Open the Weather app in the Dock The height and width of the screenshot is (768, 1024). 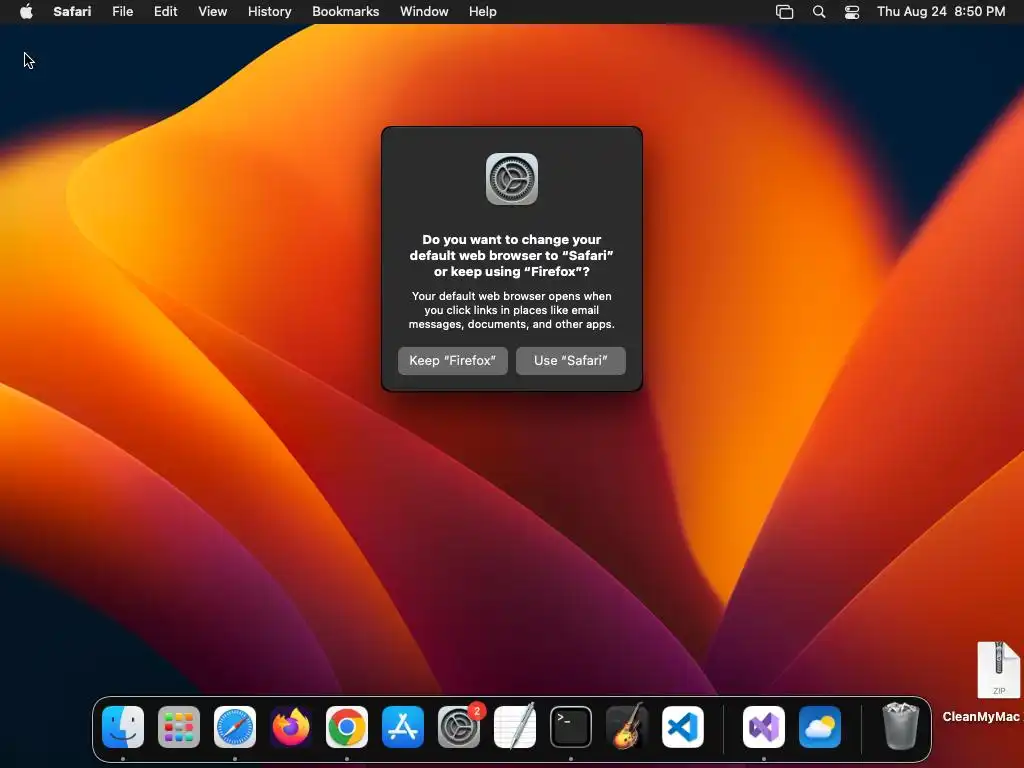[820, 727]
